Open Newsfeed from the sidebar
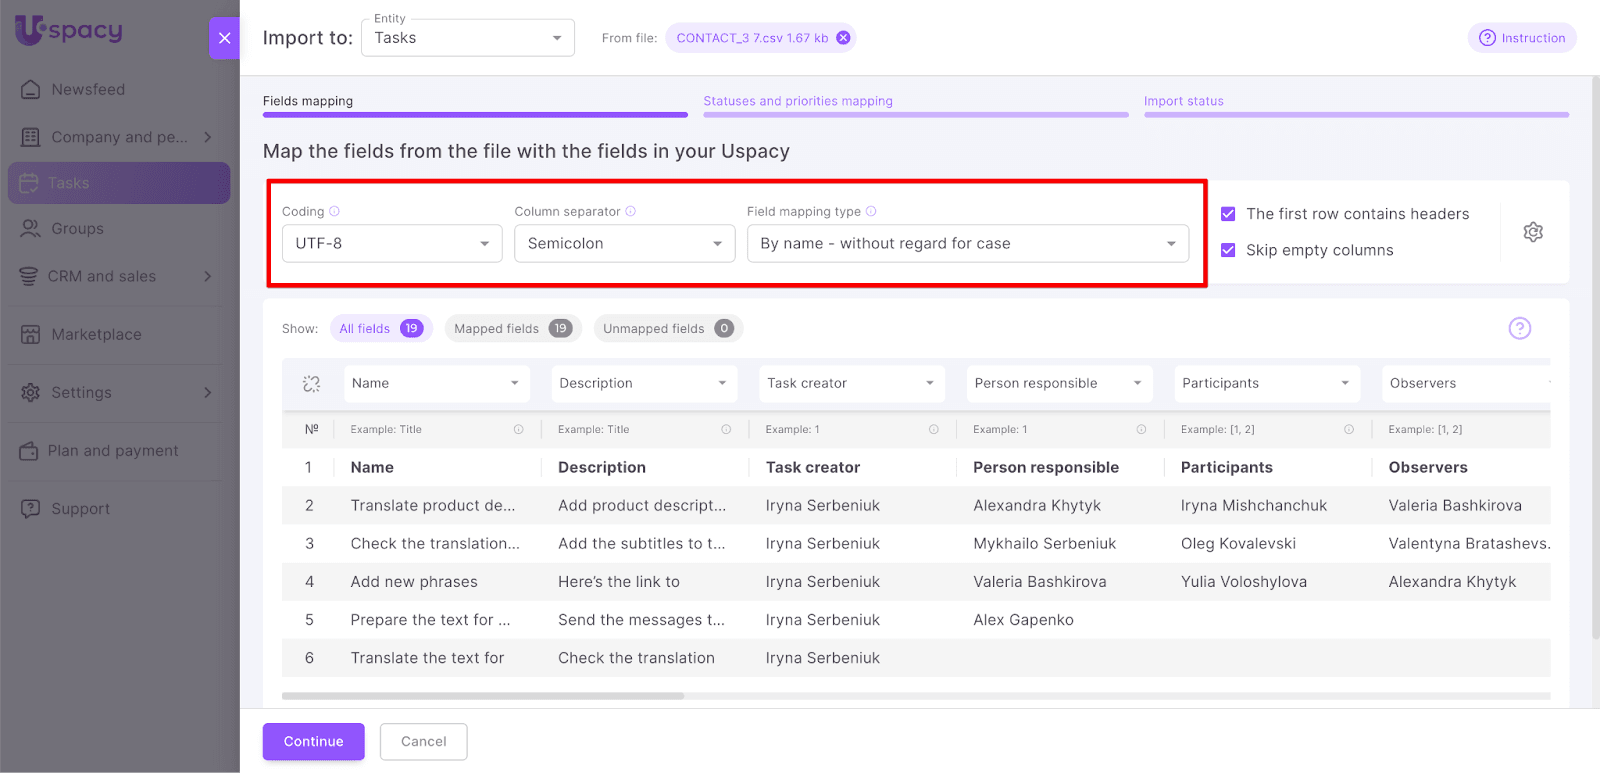The height and width of the screenshot is (773, 1600). pyautogui.click(x=88, y=90)
